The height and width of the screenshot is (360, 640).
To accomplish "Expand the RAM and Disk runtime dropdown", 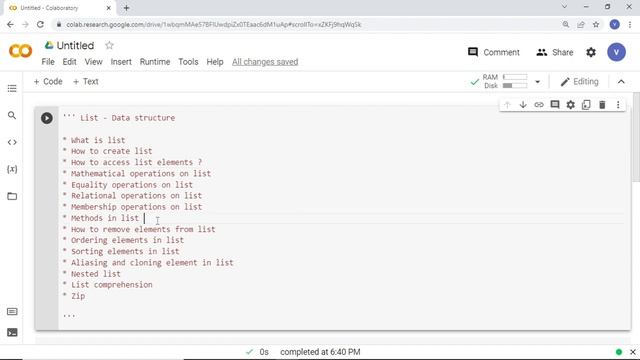I will click(538, 82).
